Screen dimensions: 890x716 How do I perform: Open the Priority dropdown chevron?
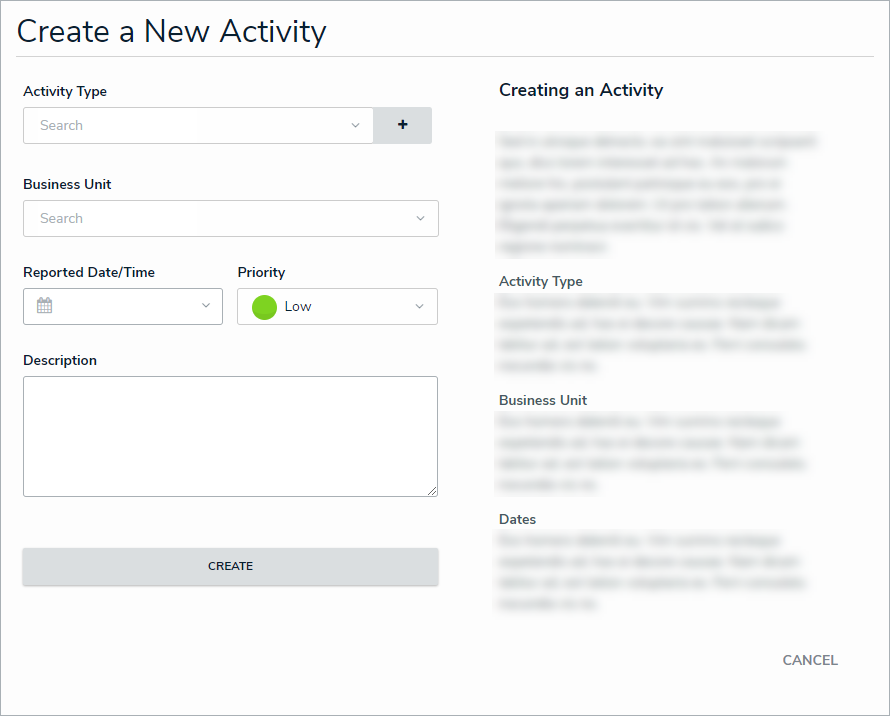(420, 307)
